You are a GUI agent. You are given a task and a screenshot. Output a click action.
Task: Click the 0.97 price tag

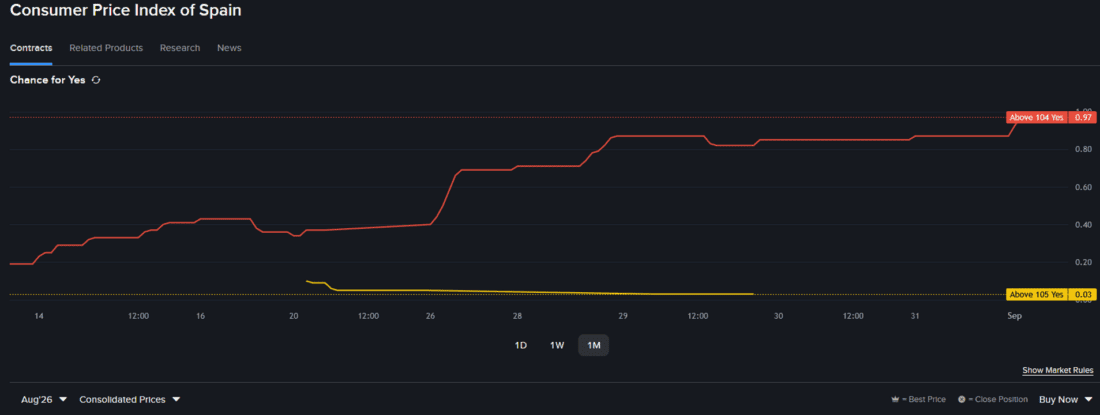(x=1082, y=118)
